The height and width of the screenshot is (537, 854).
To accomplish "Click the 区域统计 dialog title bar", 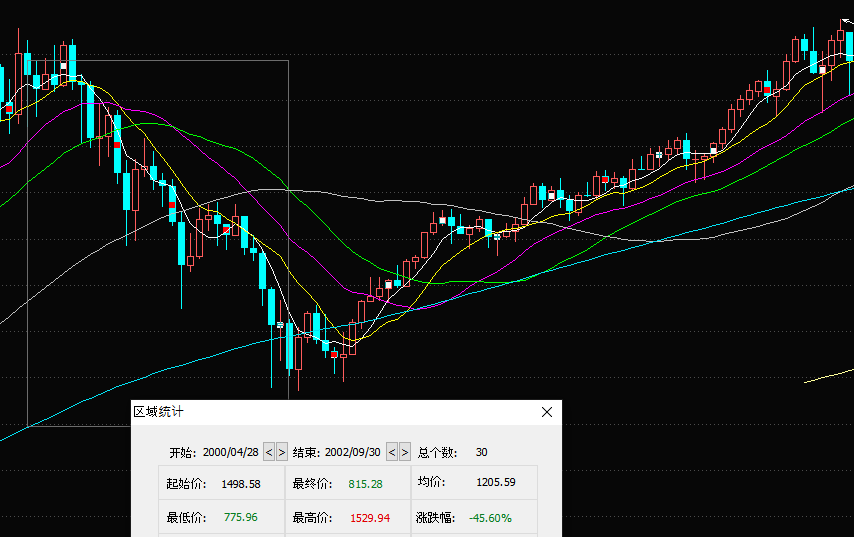I will pos(330,412).
